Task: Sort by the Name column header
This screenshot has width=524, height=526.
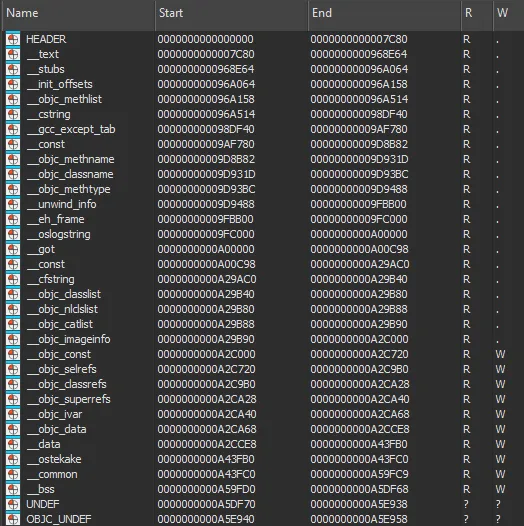Action: click(78, 13)
